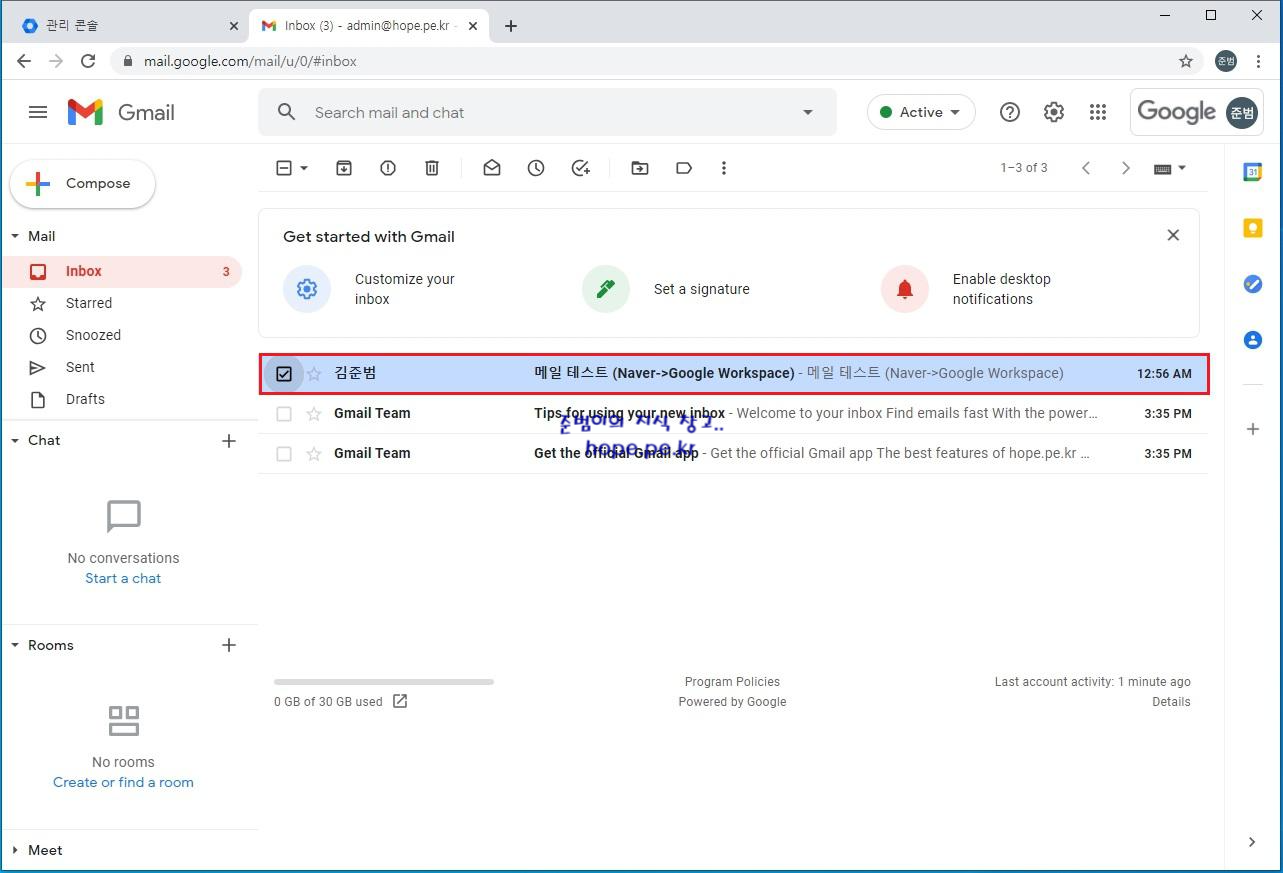Bookmark this page star in address bar
The height and width of the screenshot is (873, 1283).
[x=1186, y=61]
